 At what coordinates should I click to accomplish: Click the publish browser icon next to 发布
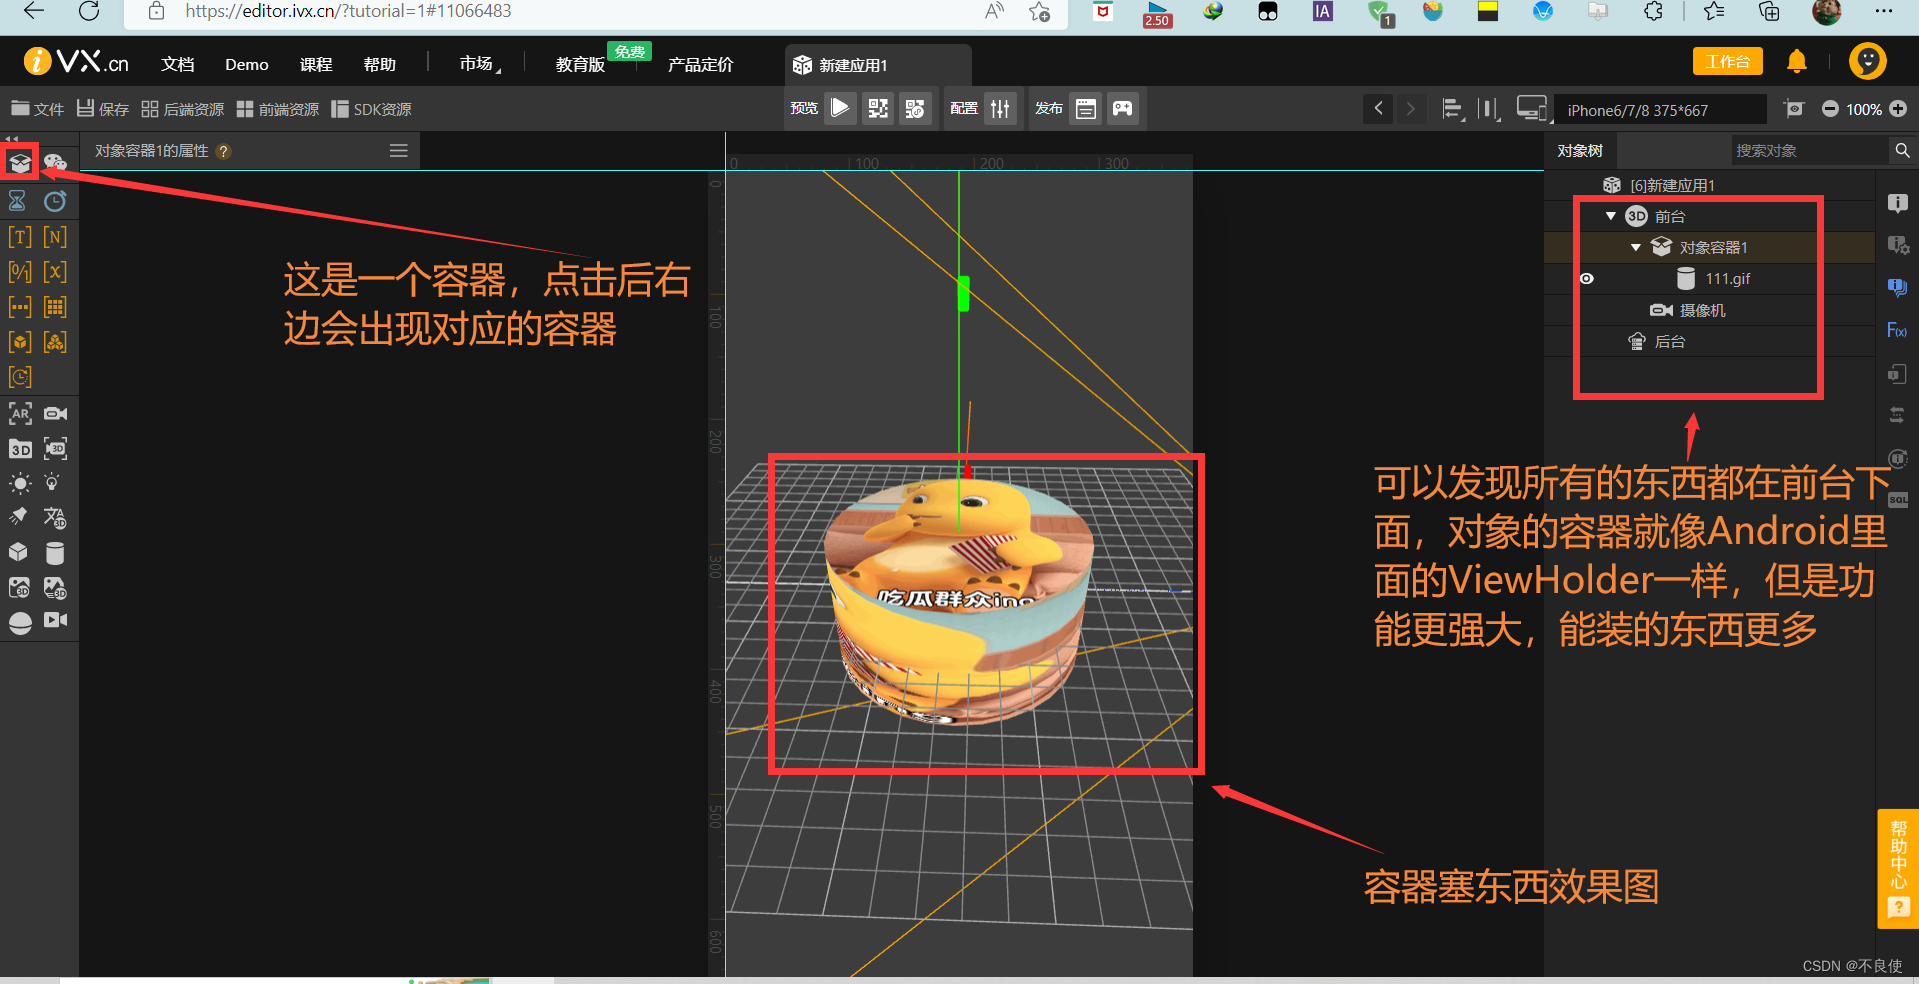point(1086,108)
